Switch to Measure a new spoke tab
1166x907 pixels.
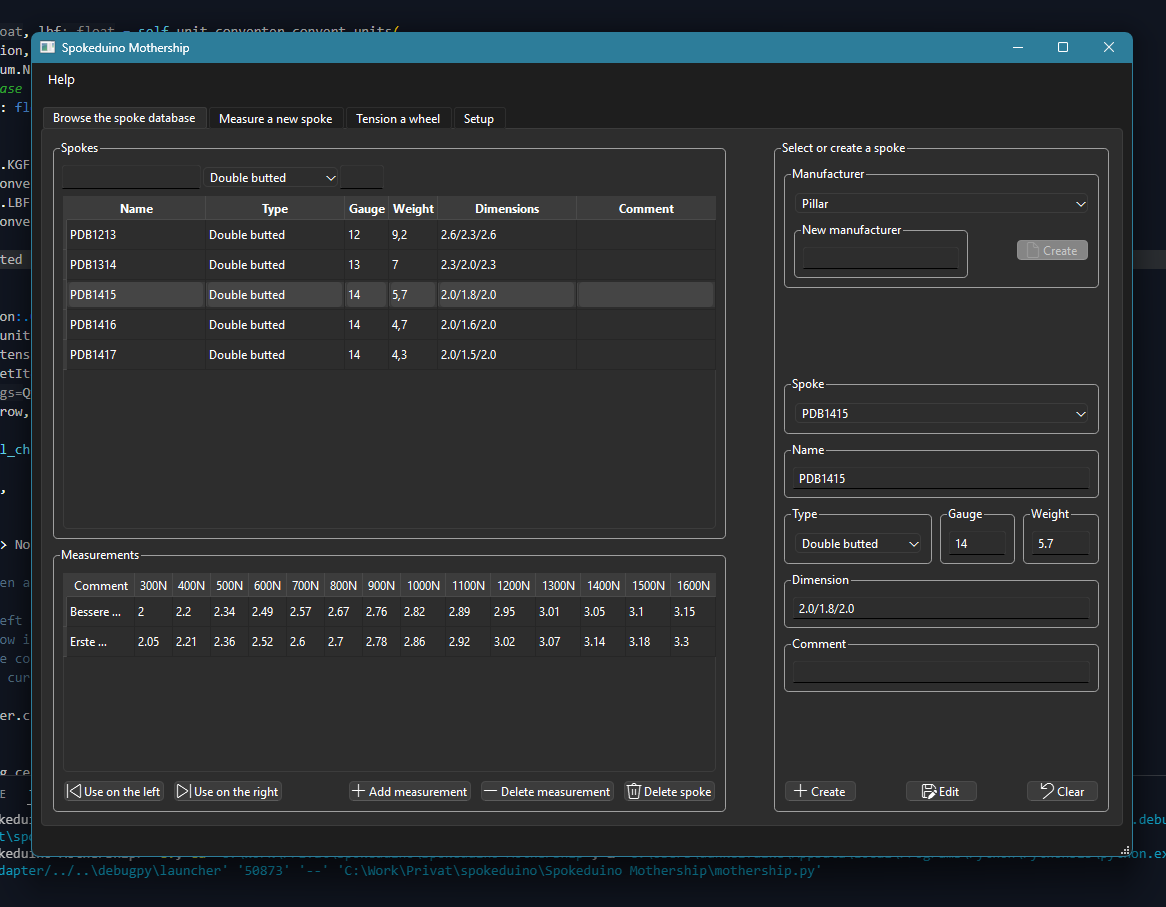coord(275,119)
